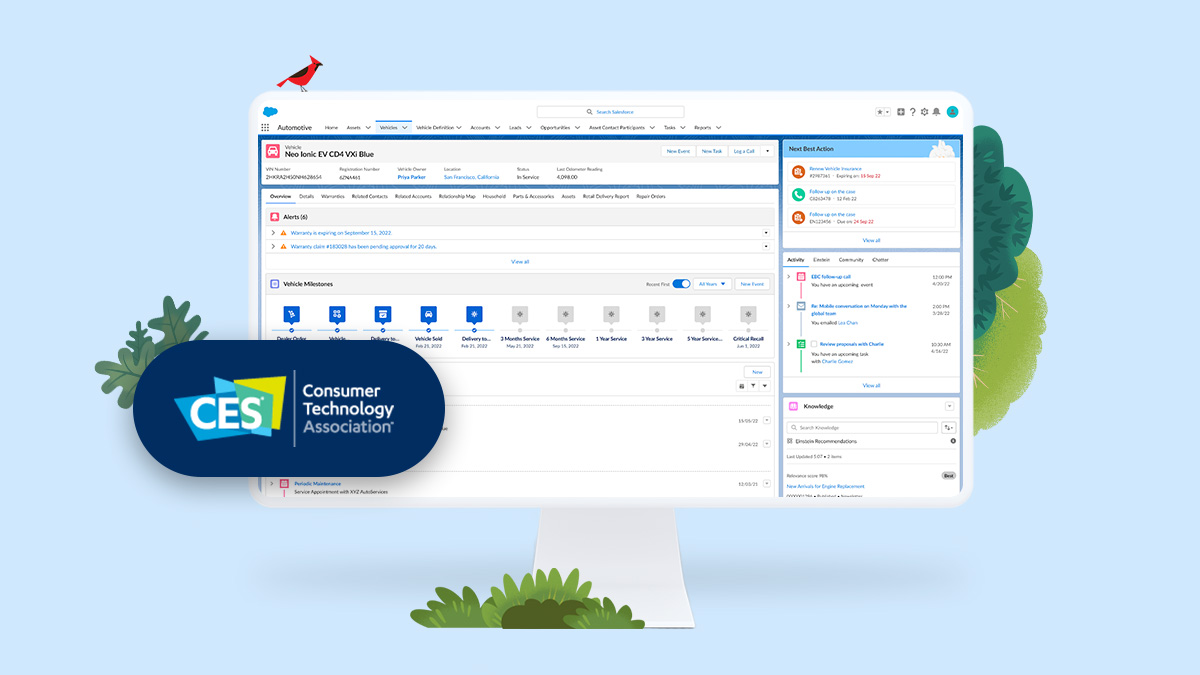
Task: Open the help question mark icon
Action: point(913,112)
